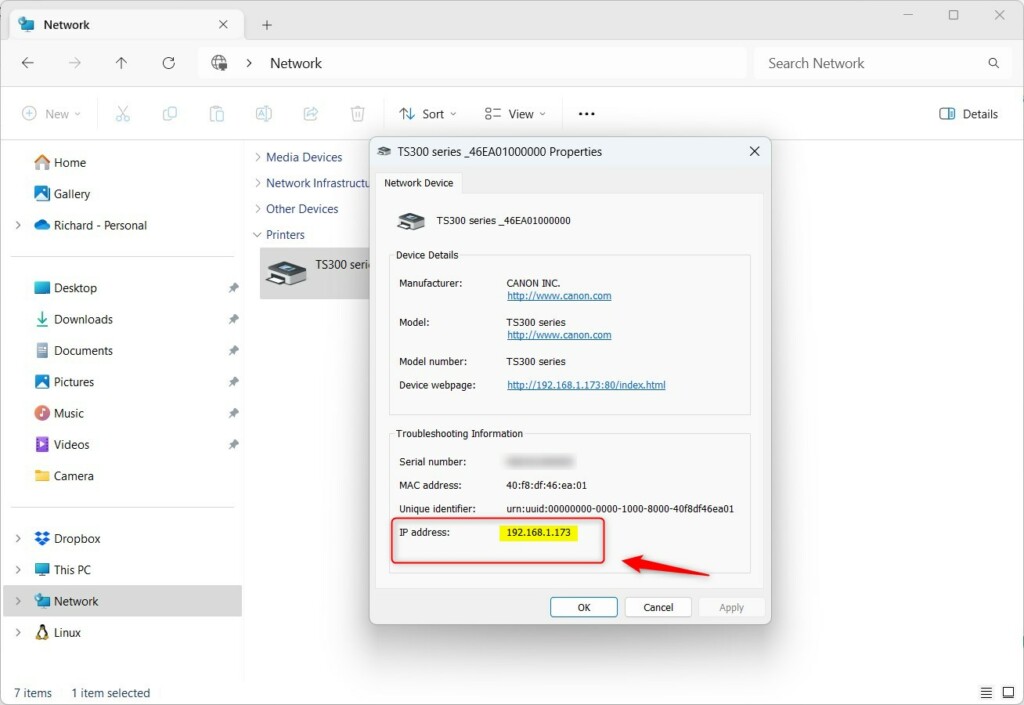Viewport: 1024px width, 705px height.
Task: Click the Copy icon in the toolbar
Action: click(x=170, y=113)
